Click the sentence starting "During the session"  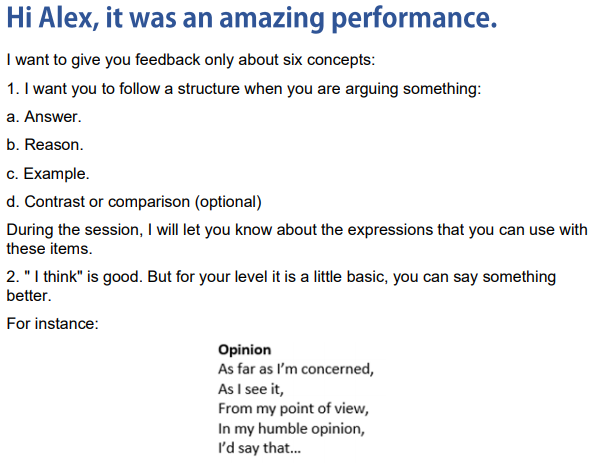[x=296, y=229]
